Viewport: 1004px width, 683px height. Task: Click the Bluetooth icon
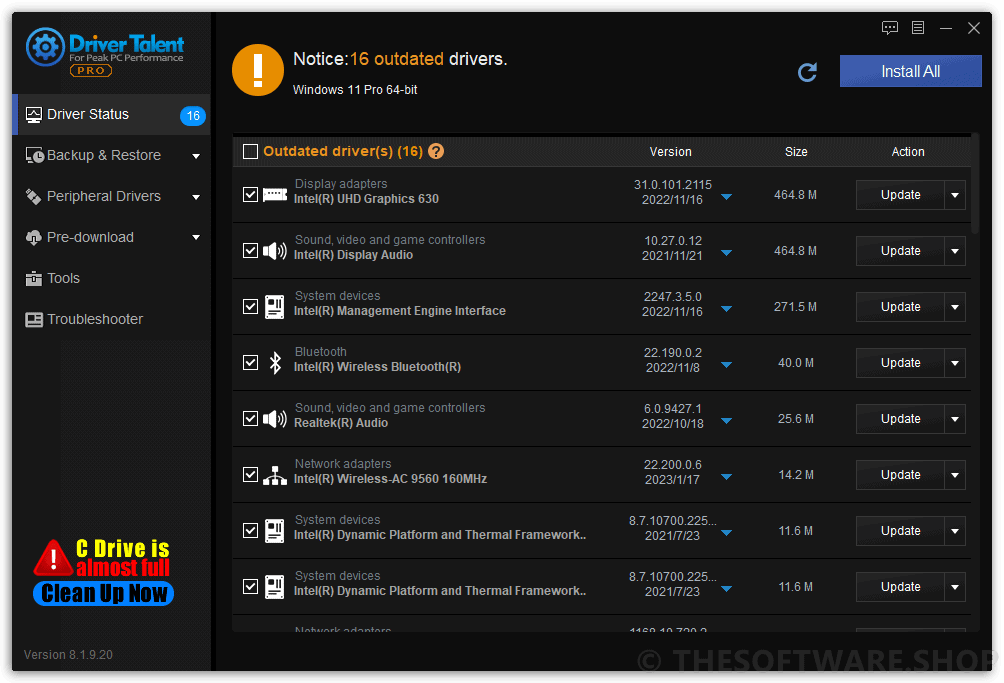[275, 363]
